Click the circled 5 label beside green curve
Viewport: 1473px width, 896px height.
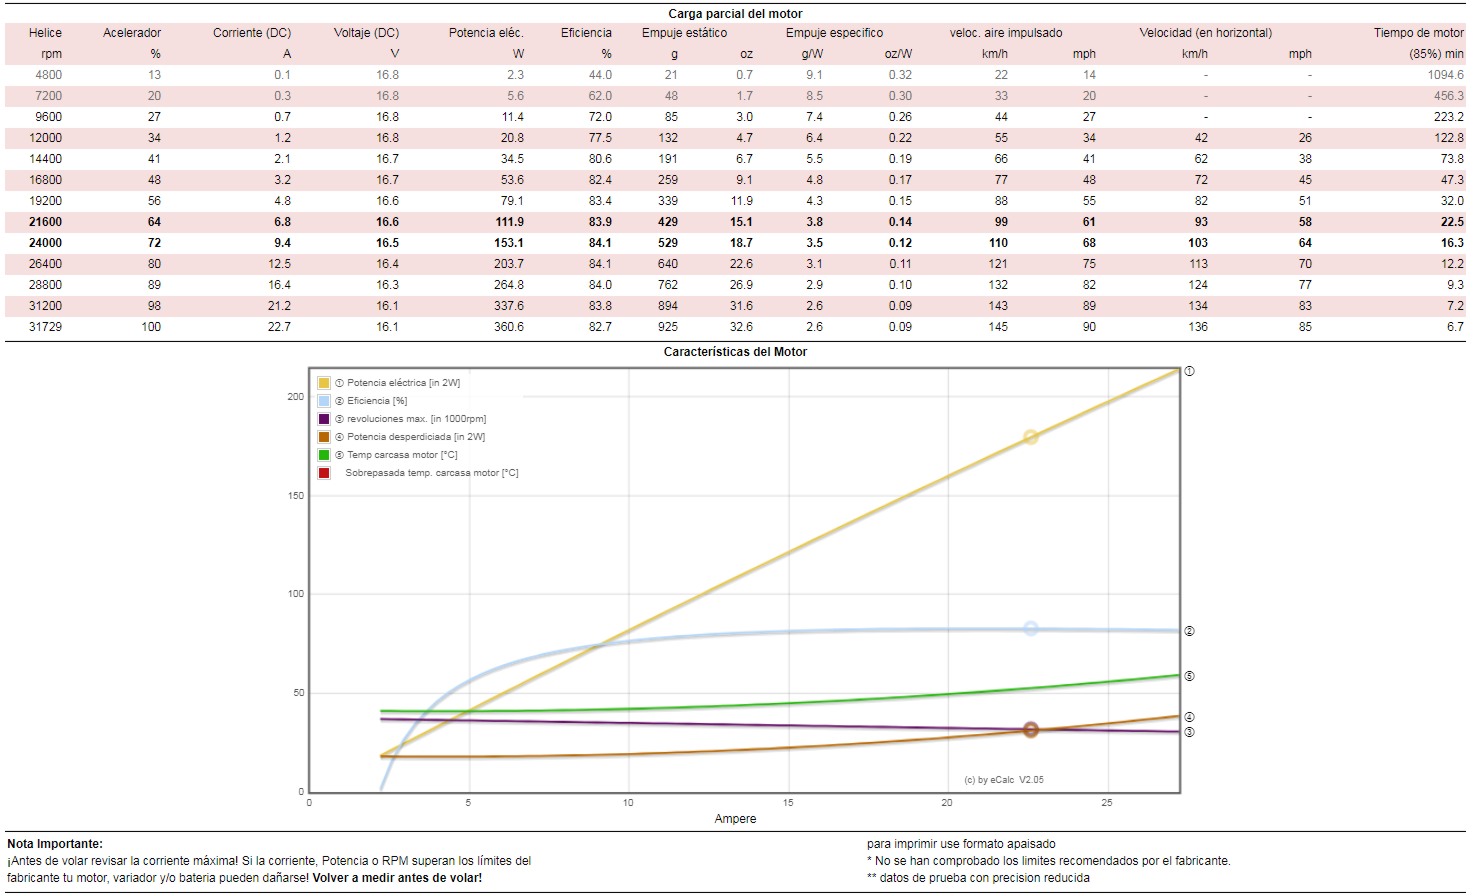[x=1189, y=676]
